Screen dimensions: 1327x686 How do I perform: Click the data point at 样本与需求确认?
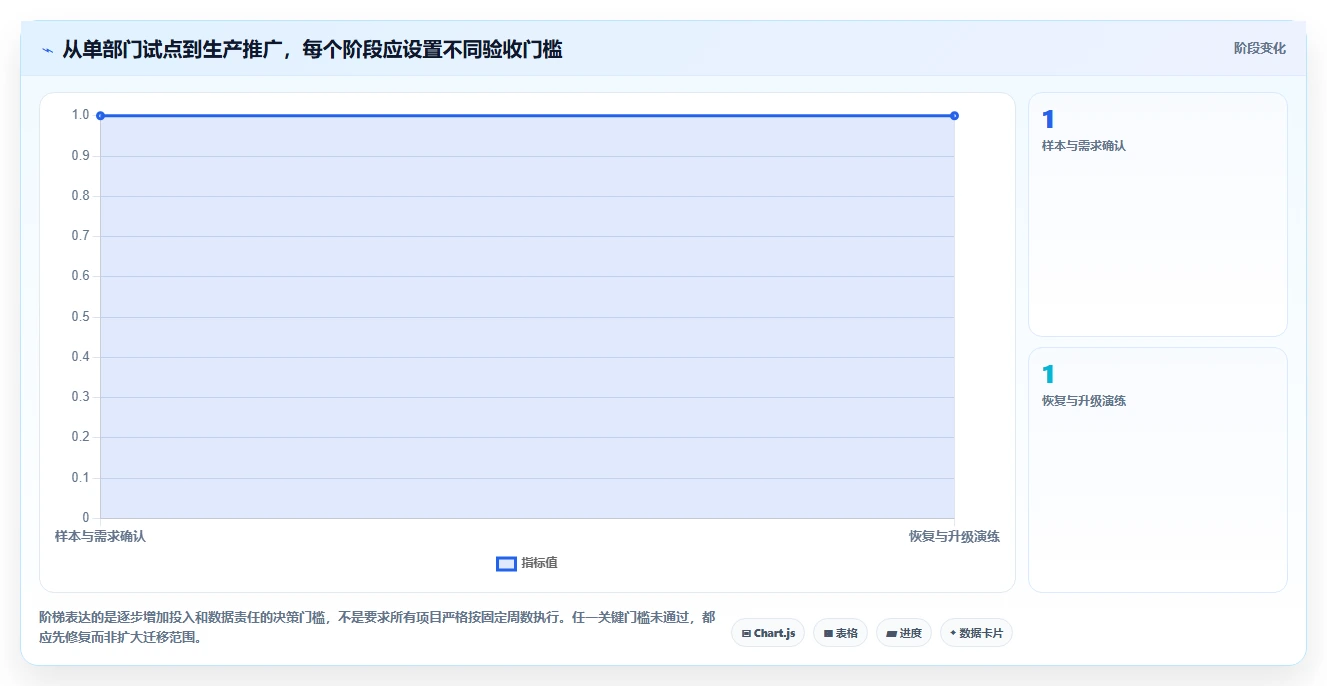[100, 116]
